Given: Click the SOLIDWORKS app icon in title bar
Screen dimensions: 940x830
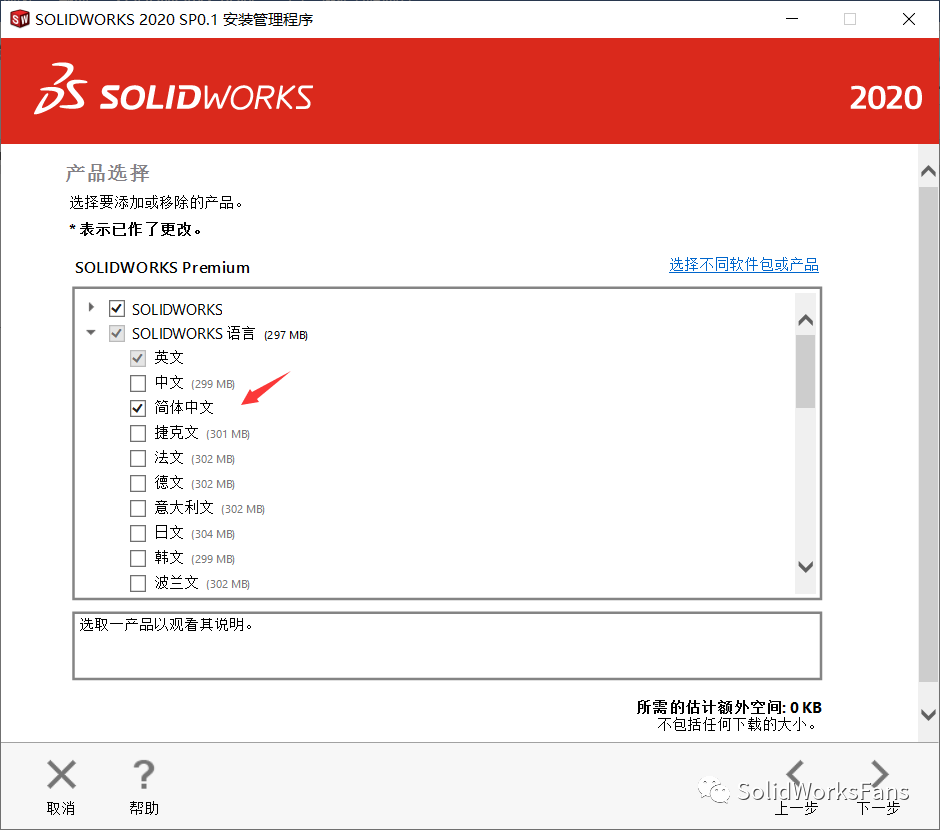Looking at the screenshot, I should [20, 19].
